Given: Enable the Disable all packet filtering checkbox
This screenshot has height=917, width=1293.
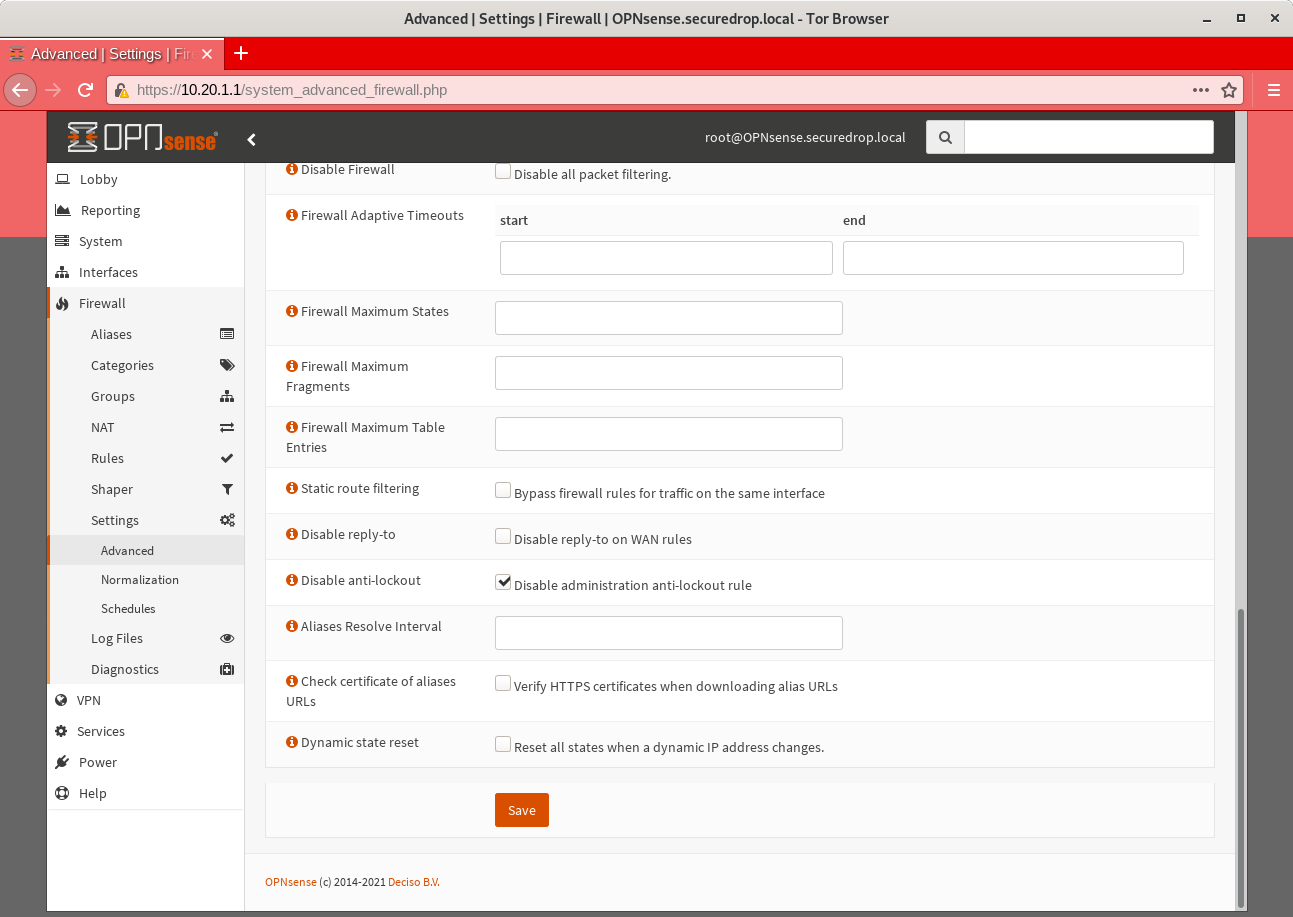Looking at the screenshot, I should [x=503, y=171].
